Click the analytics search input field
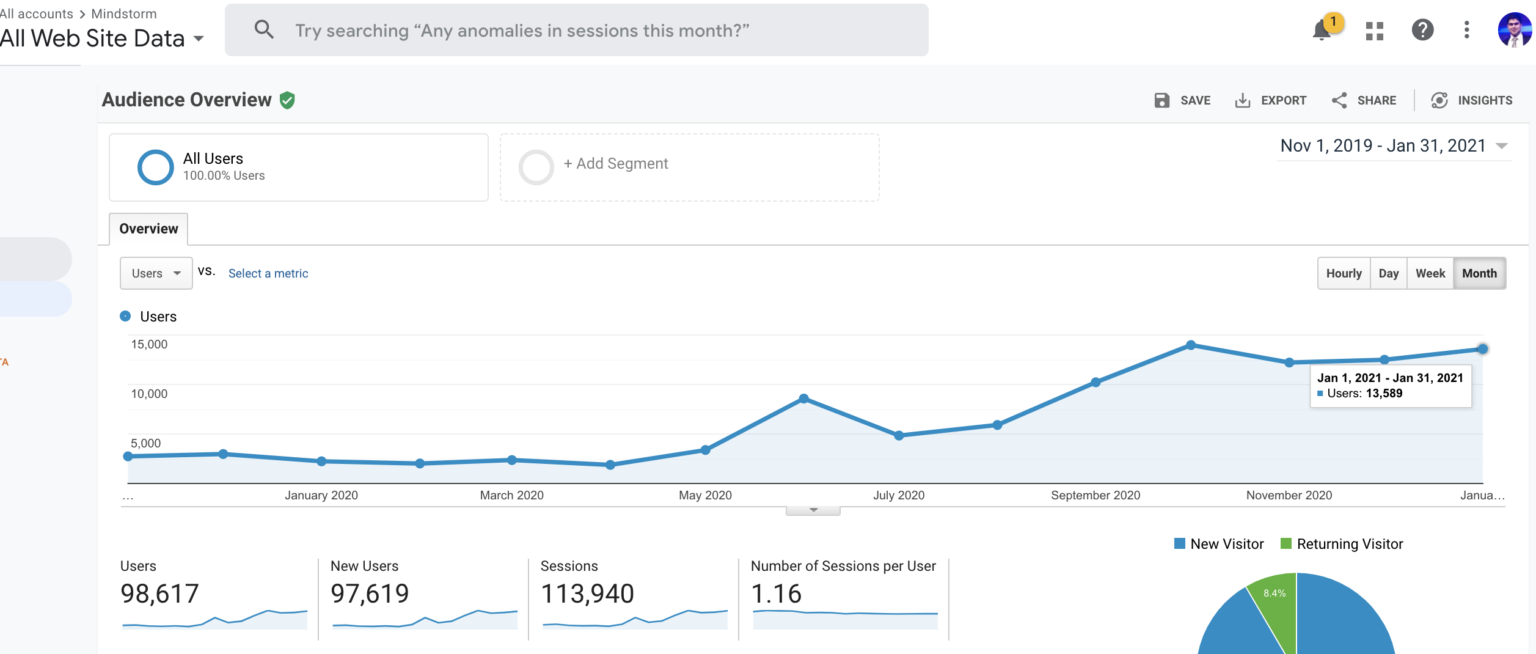The height and width of the screenshot is (654, 1536). coord(576,30)
